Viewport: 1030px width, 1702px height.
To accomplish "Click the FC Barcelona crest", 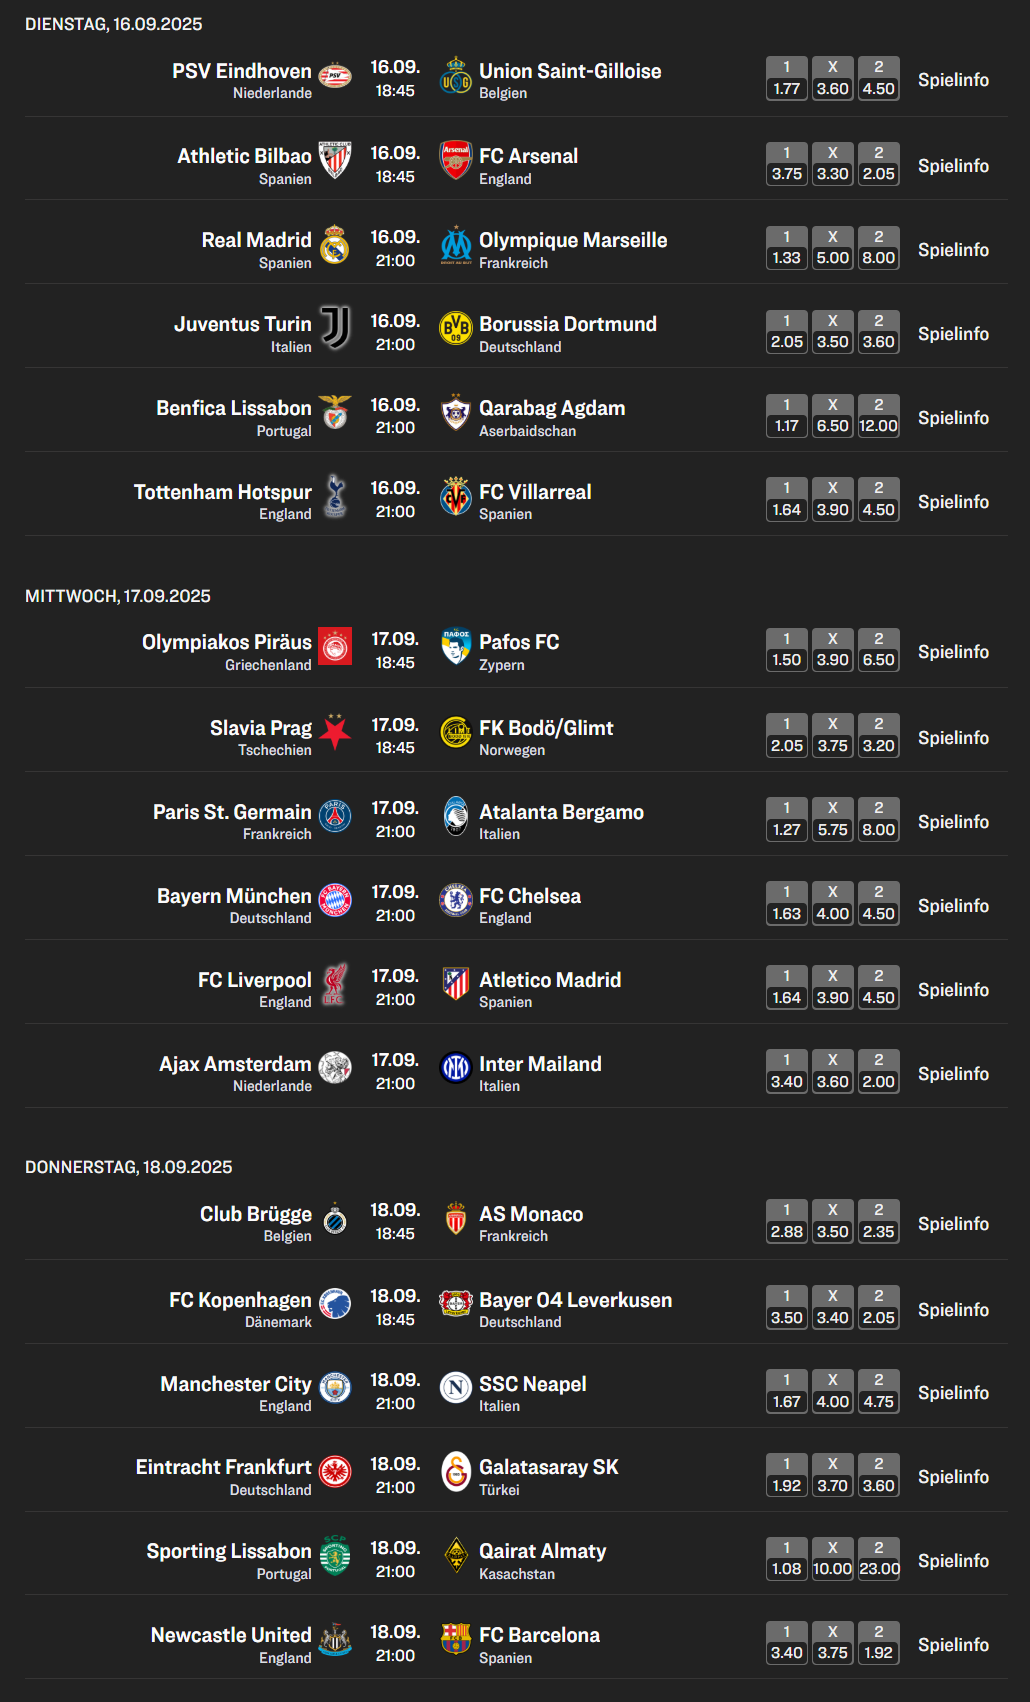I will (456, 1639).
